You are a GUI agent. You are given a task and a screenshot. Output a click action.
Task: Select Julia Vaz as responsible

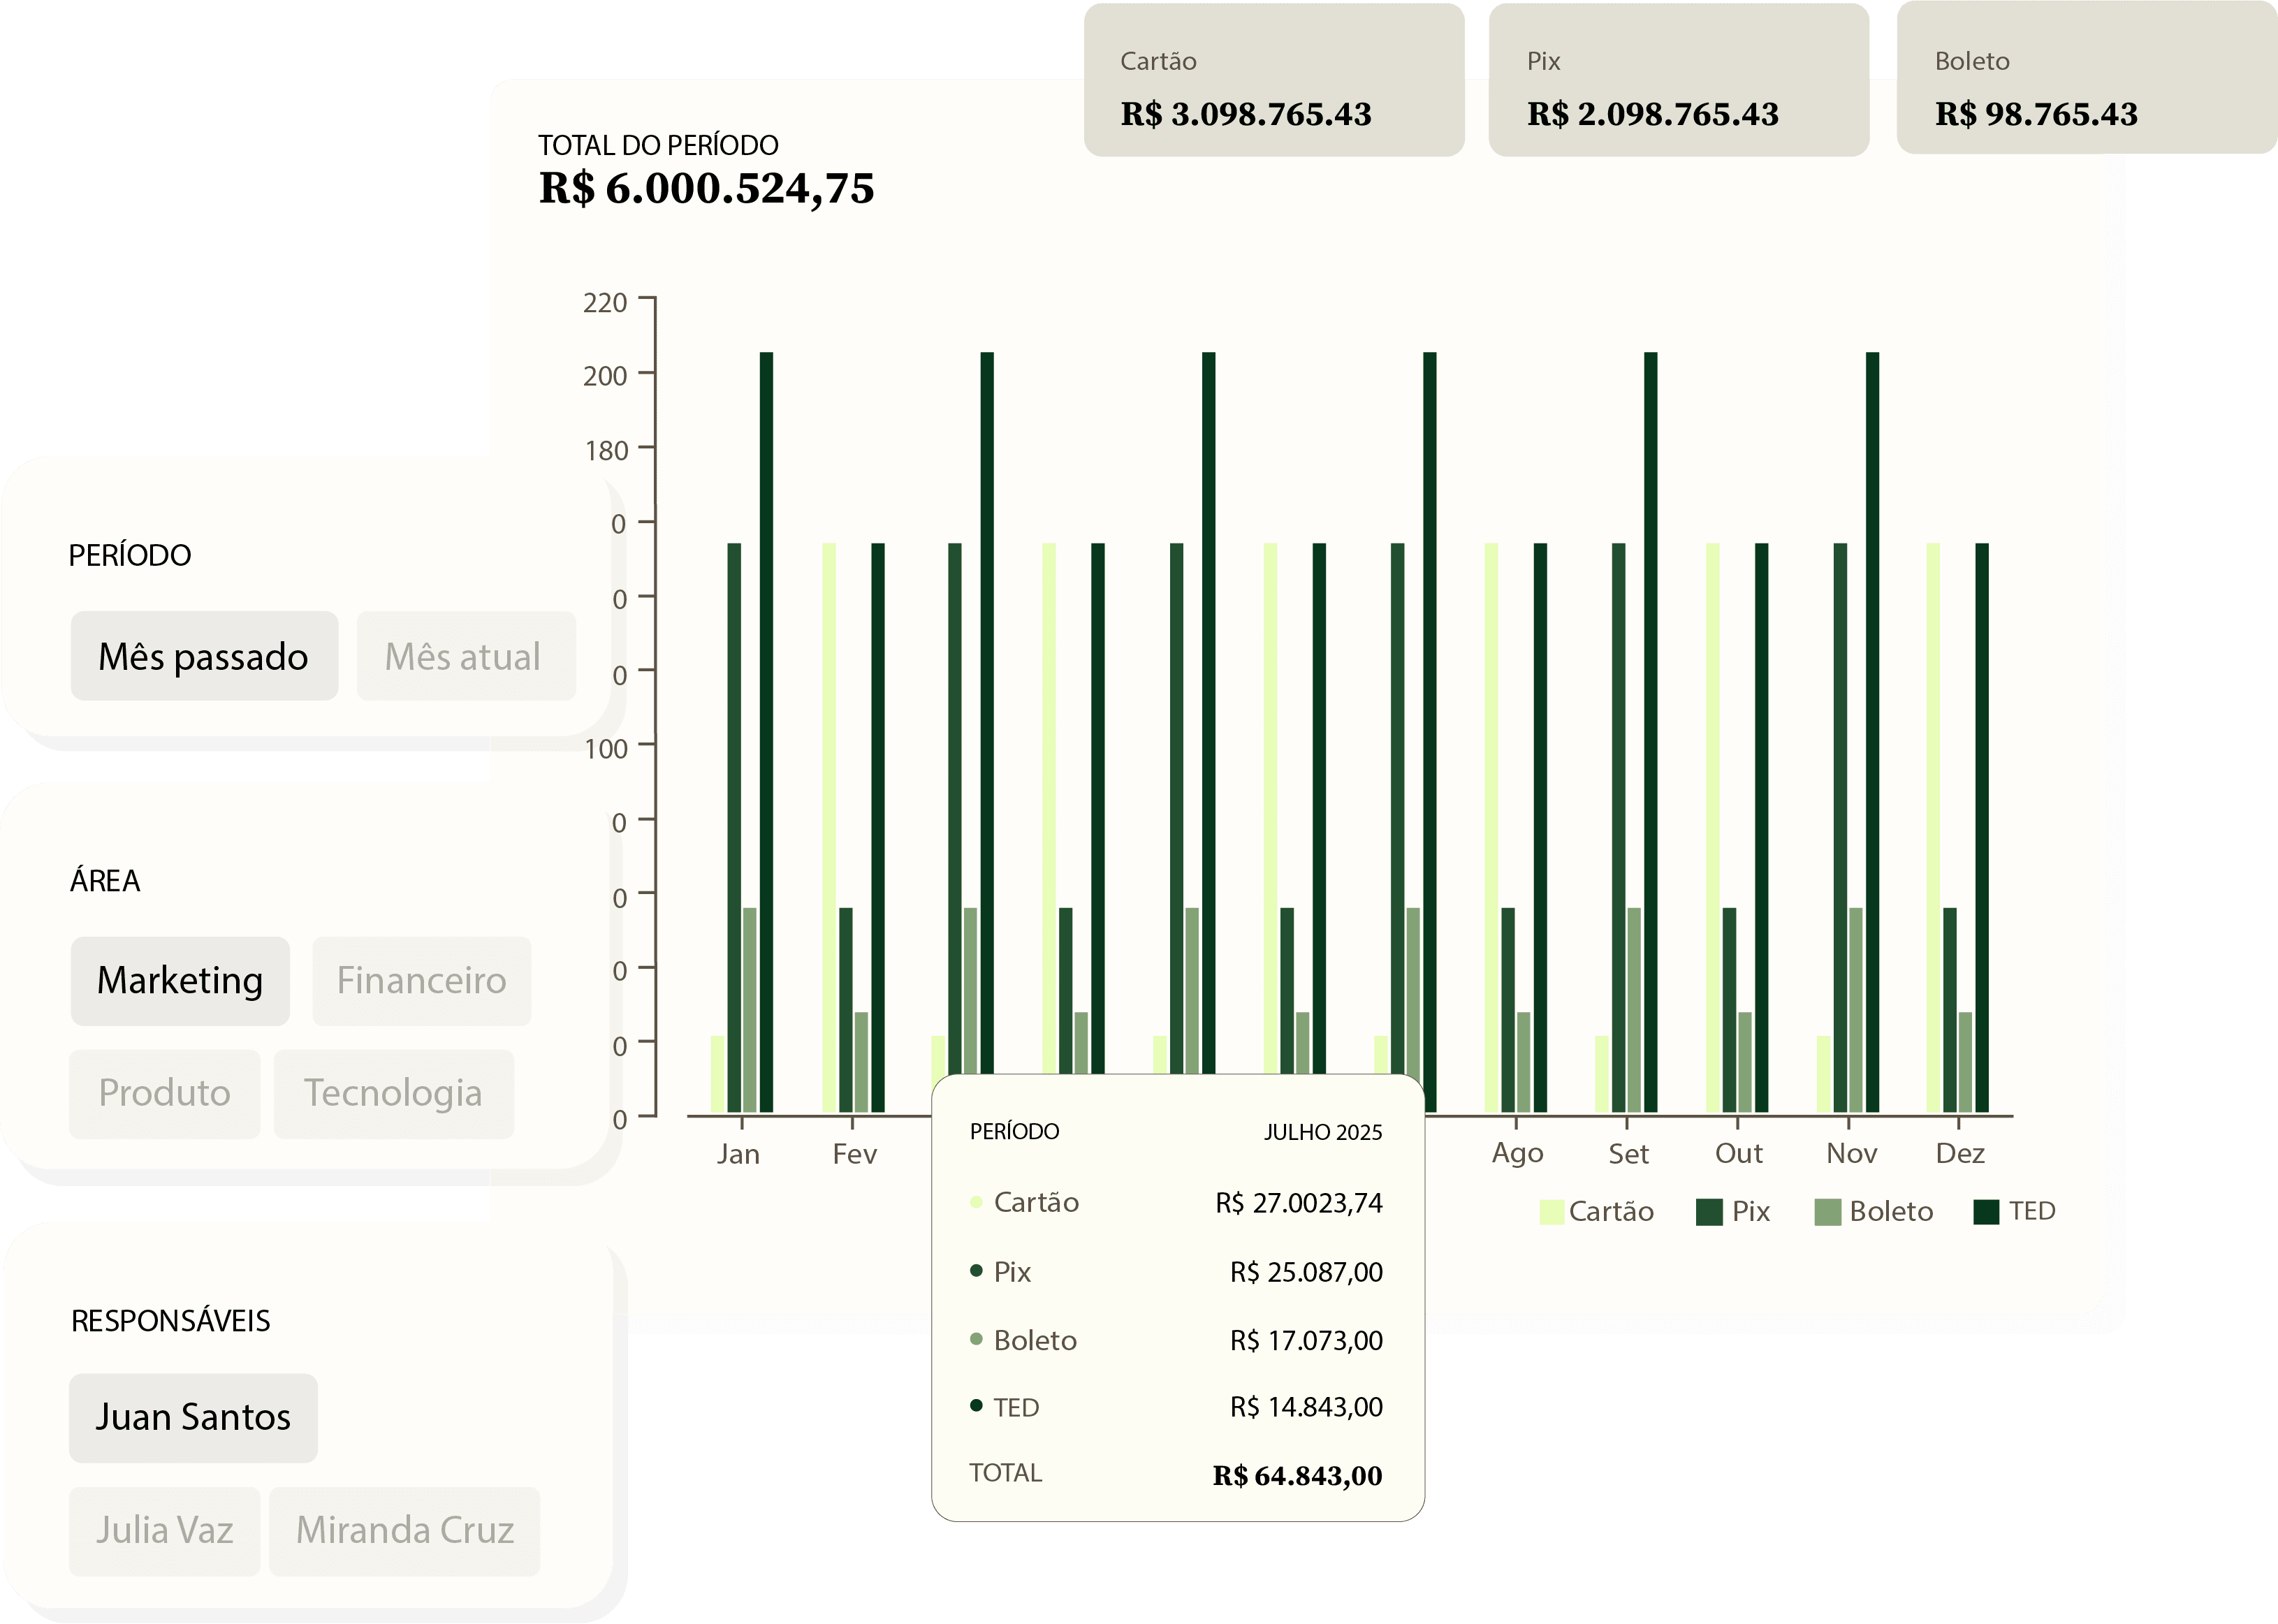164,1530
